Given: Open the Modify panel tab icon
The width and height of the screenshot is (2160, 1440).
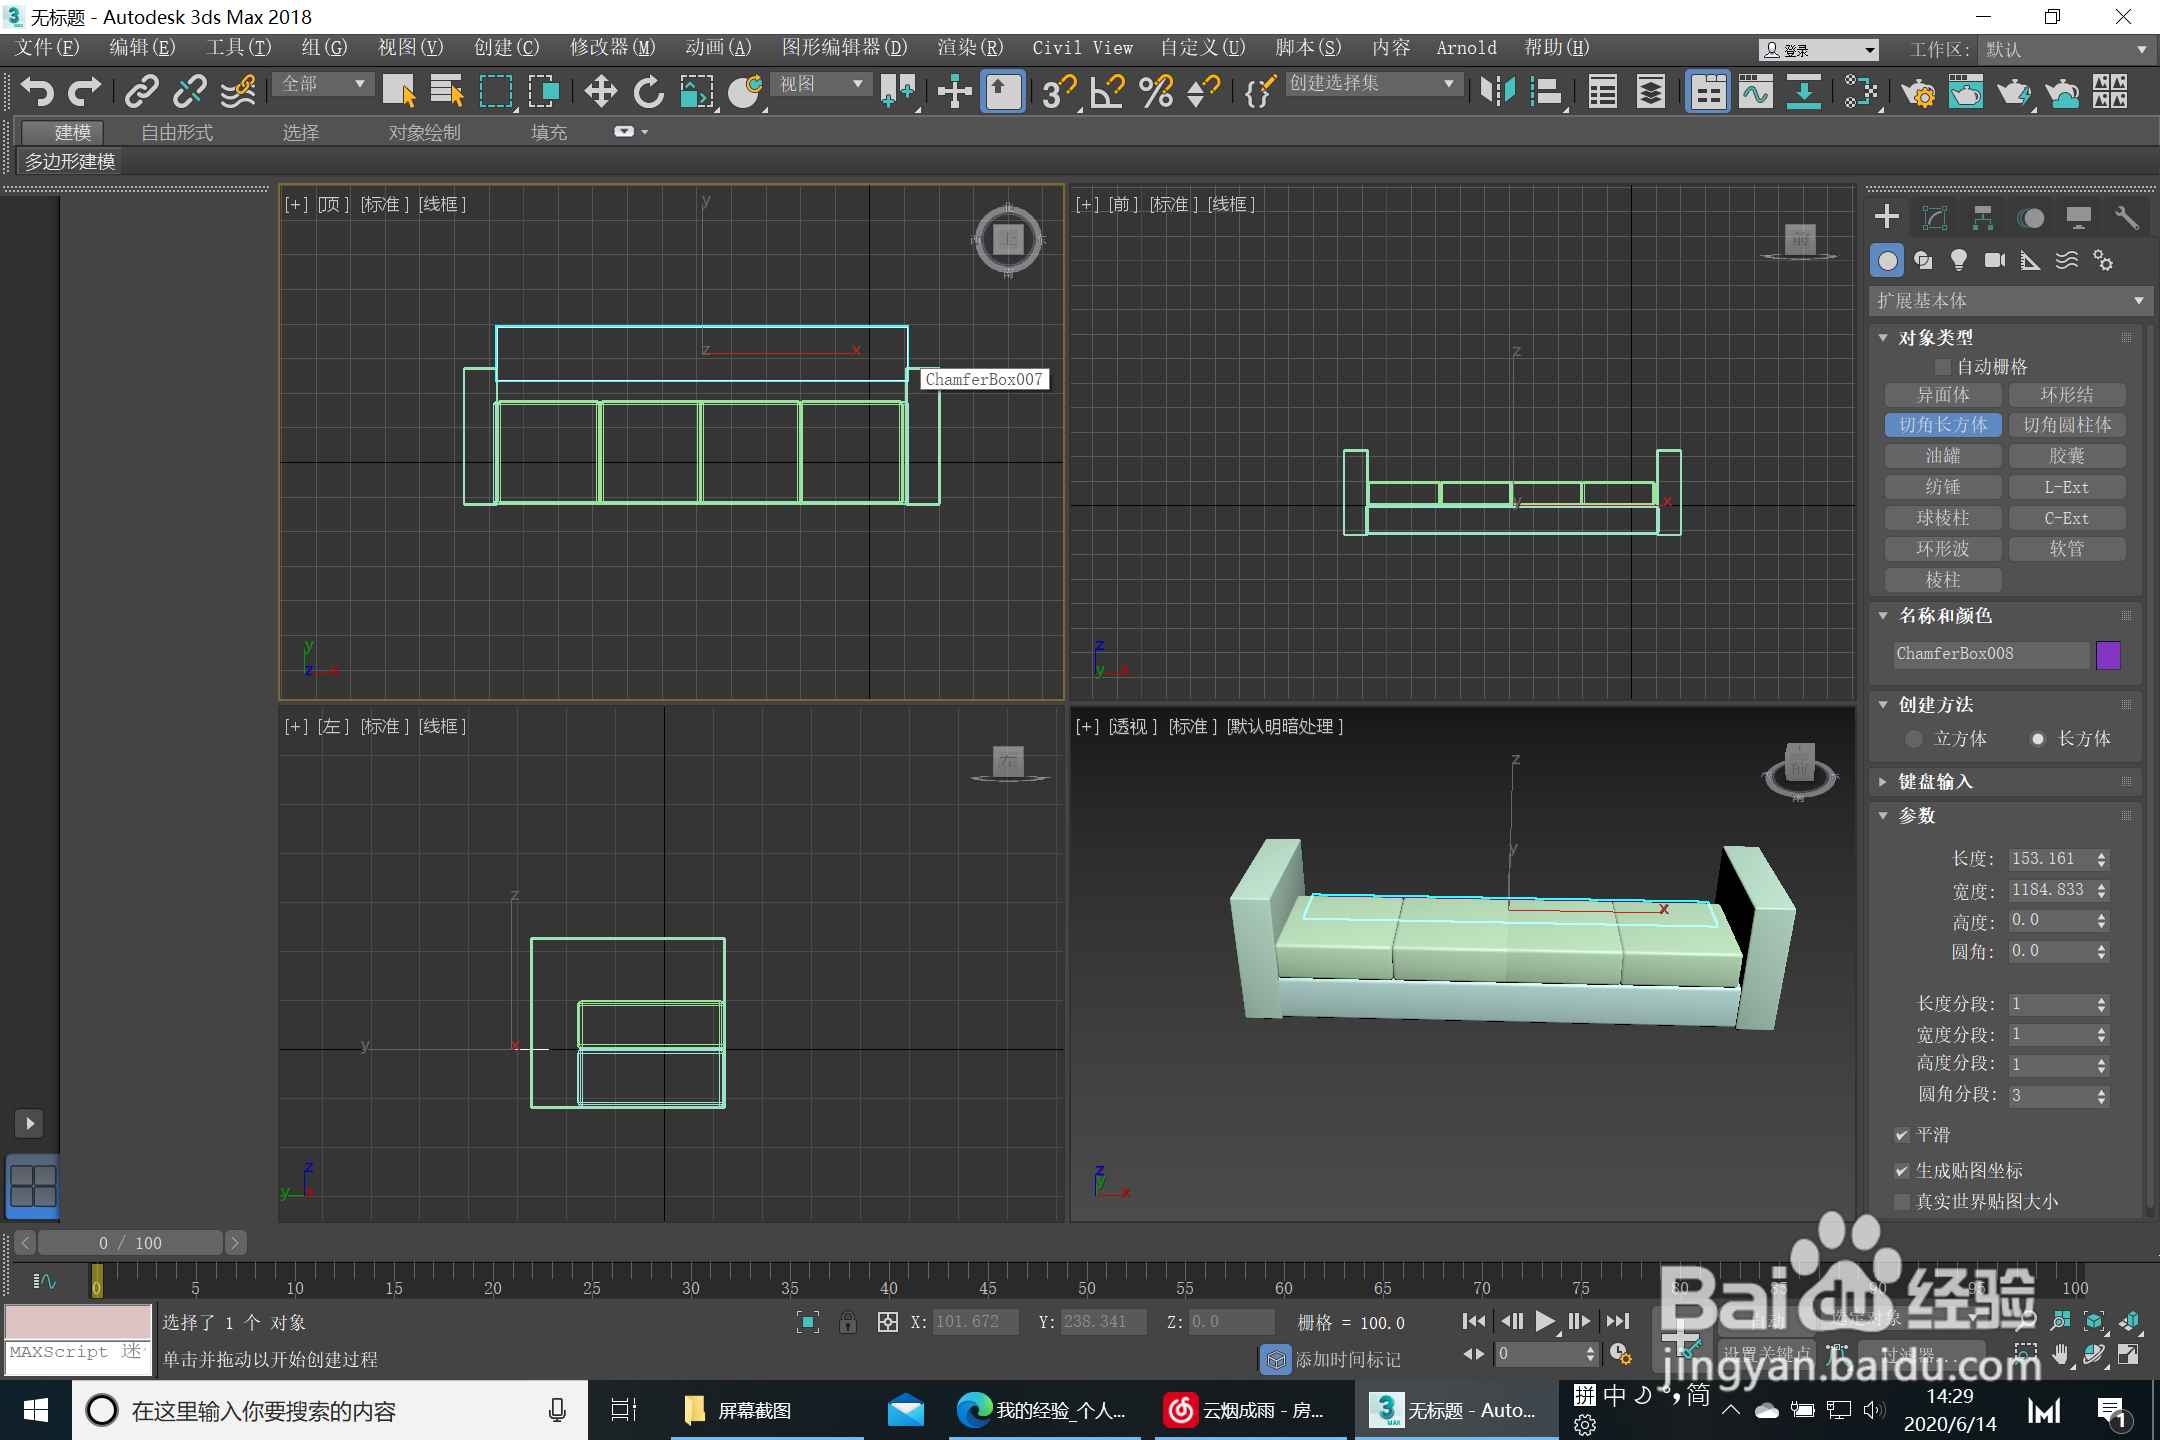Looking at the screenshot, I should pos(1935,217).
